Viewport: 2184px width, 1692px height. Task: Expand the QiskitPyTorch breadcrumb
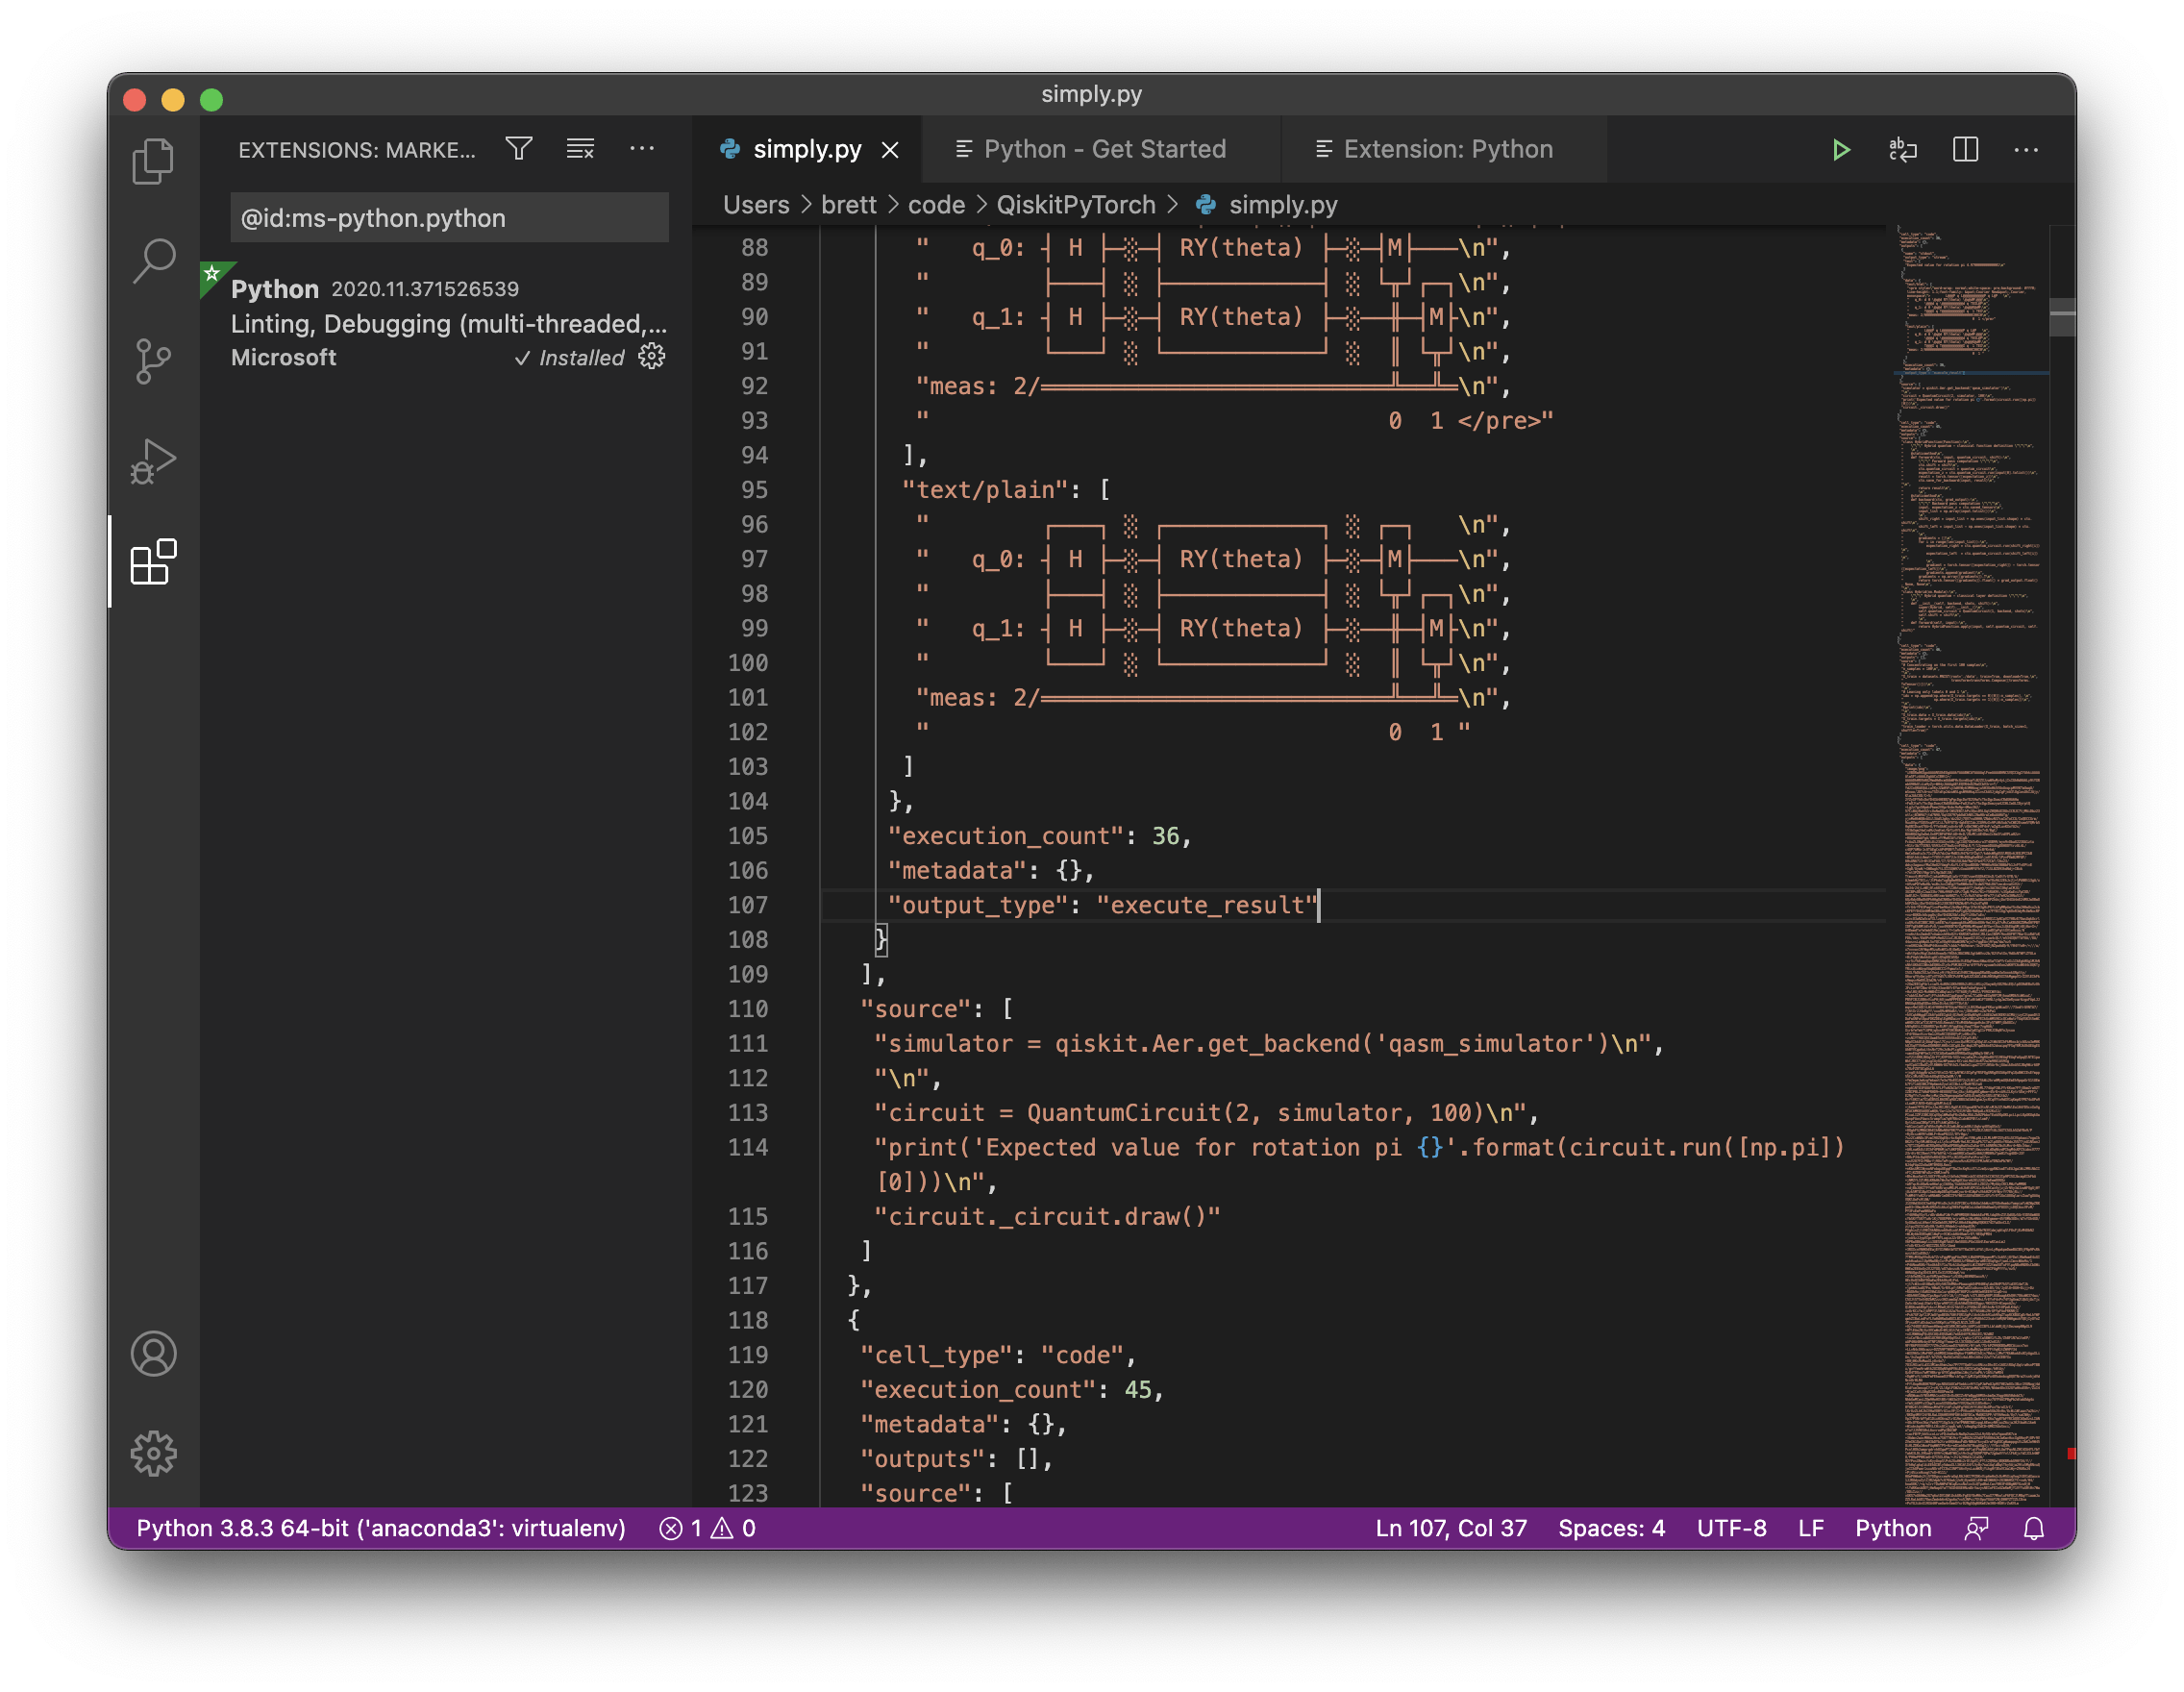coord(1075,204)
